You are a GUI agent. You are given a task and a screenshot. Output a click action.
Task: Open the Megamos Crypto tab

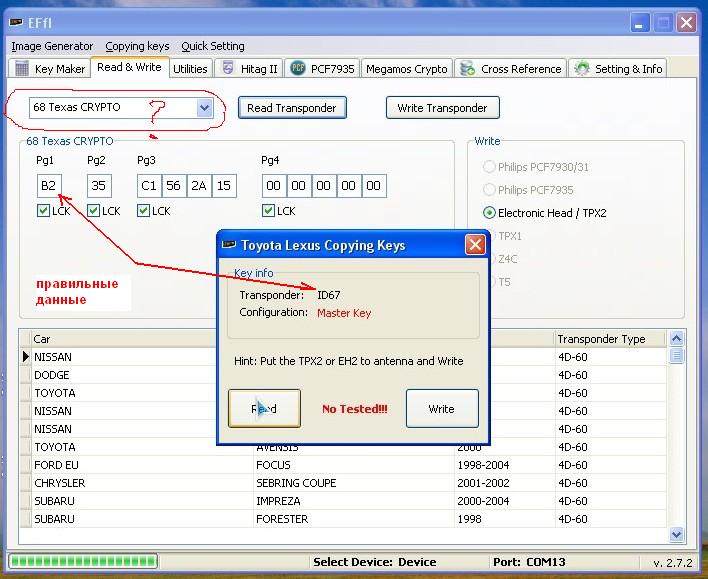click(x=406, y=69)
